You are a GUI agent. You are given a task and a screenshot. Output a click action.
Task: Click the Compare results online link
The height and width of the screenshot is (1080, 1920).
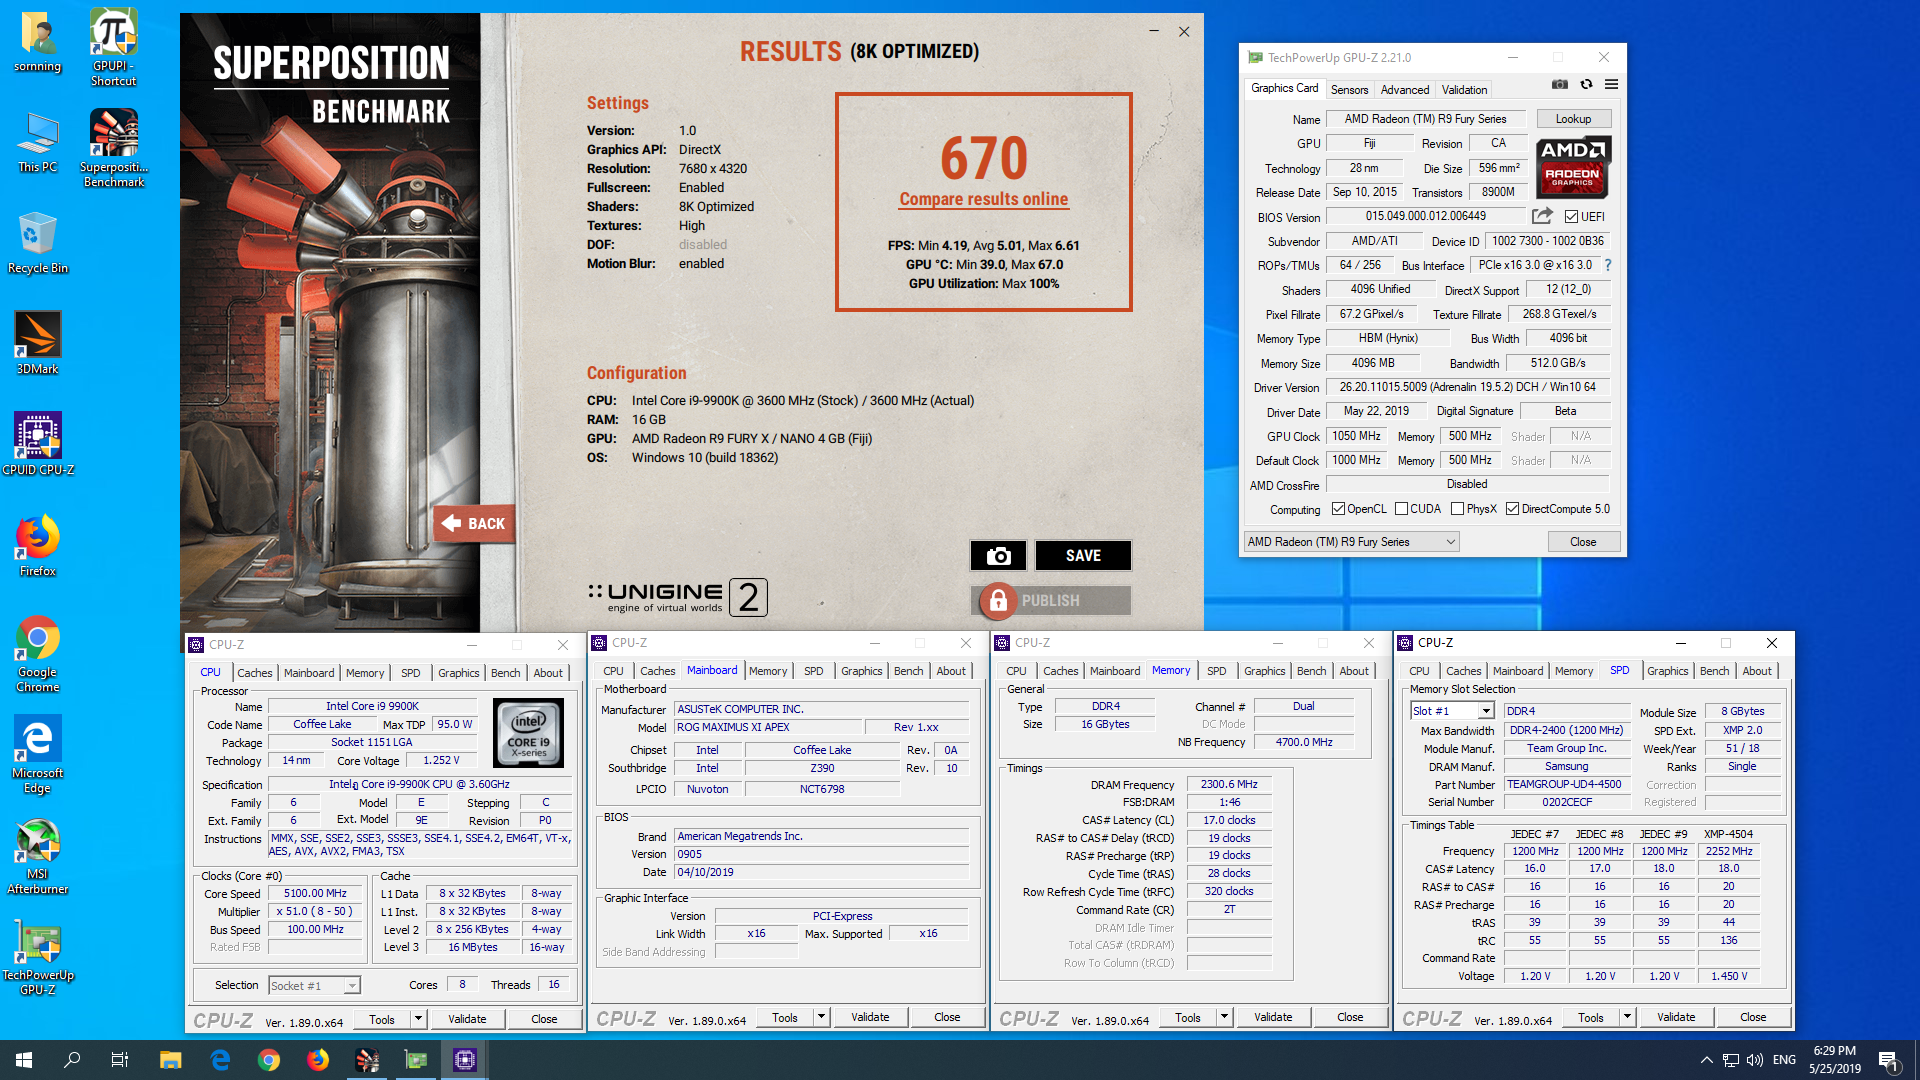coord(984,199)
